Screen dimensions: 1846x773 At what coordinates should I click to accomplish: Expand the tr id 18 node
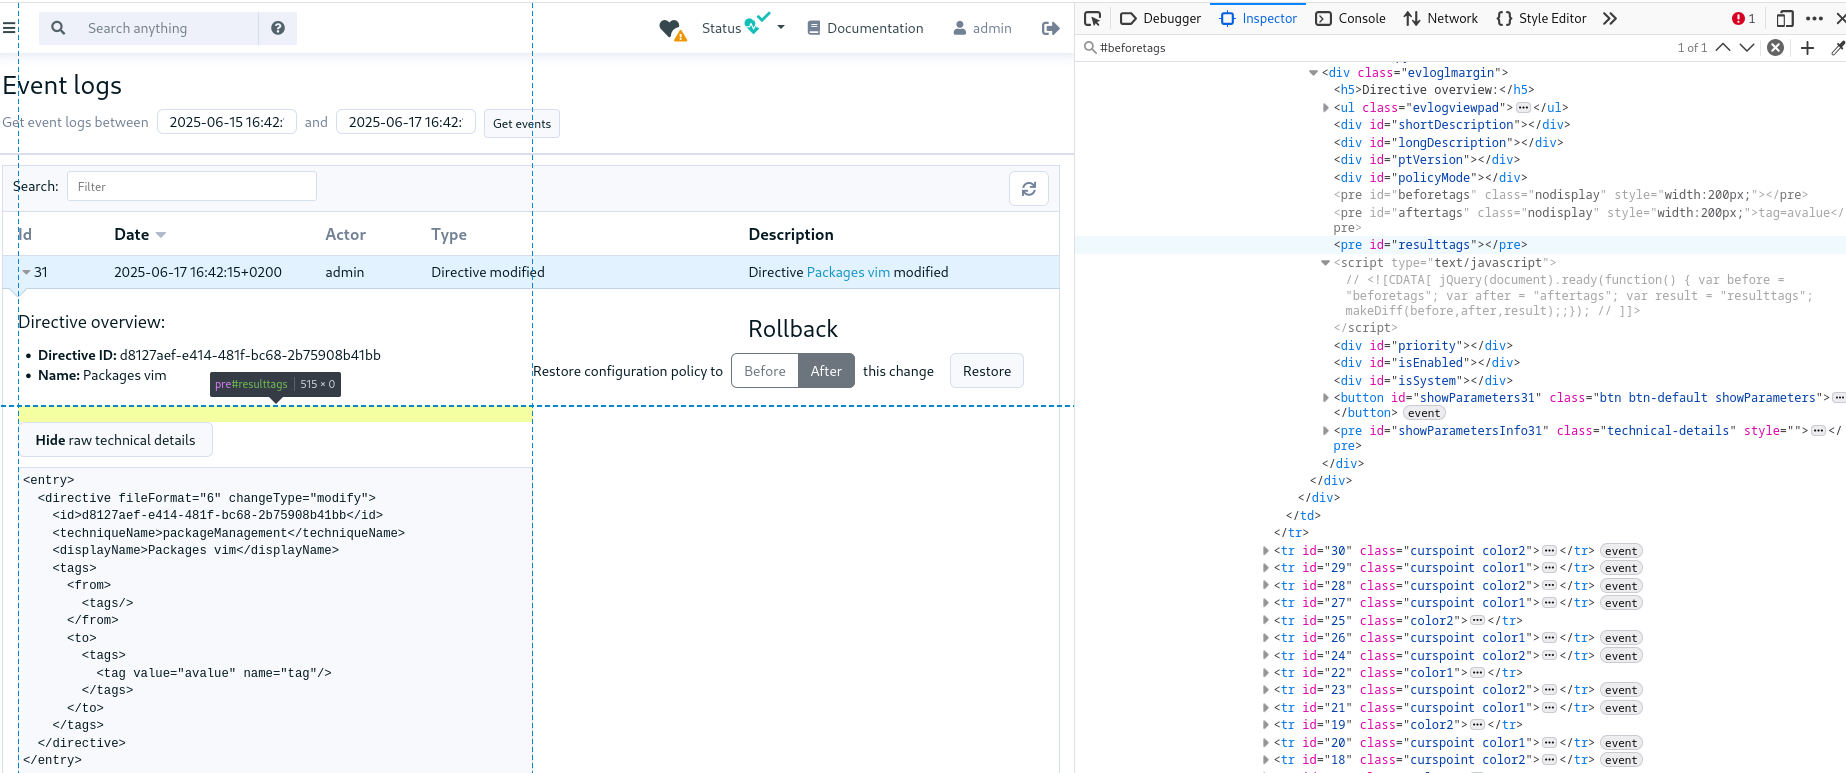click(1265, 760)
